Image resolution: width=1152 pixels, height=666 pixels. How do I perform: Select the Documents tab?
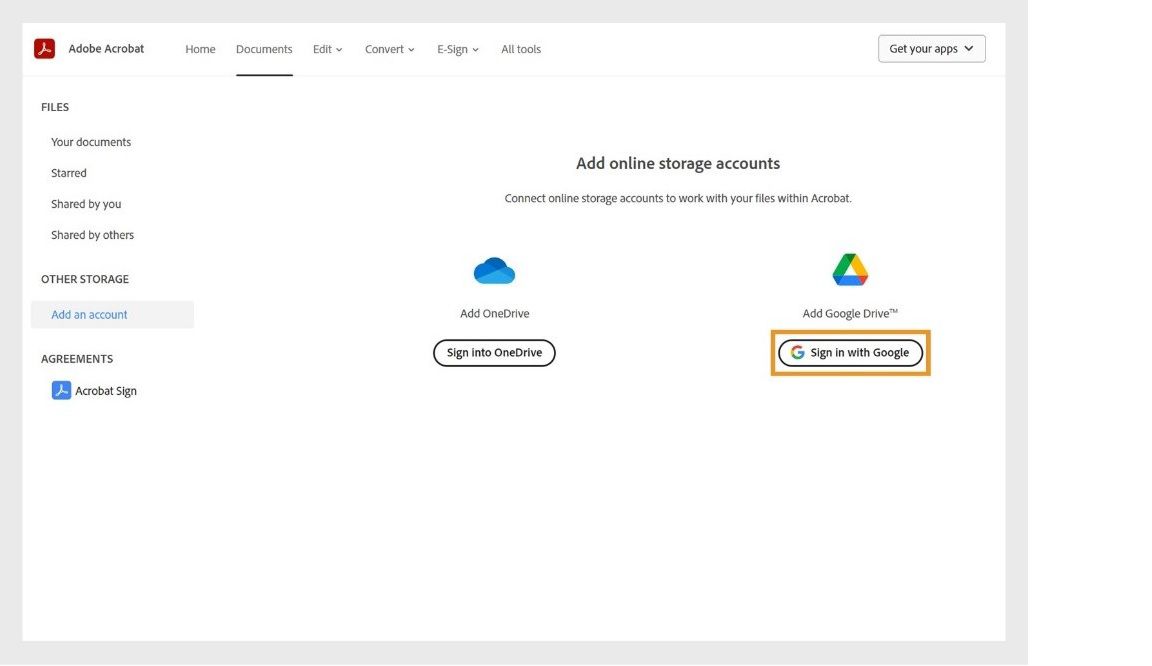pos(263,48)
